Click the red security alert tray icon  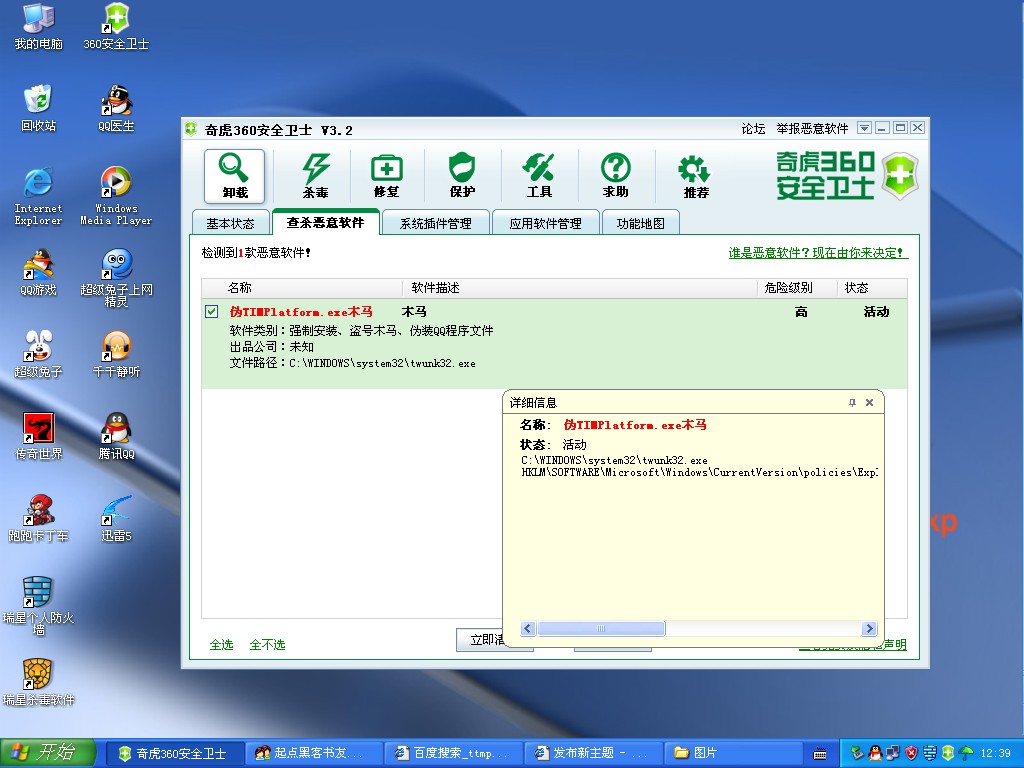click(912, 753)
